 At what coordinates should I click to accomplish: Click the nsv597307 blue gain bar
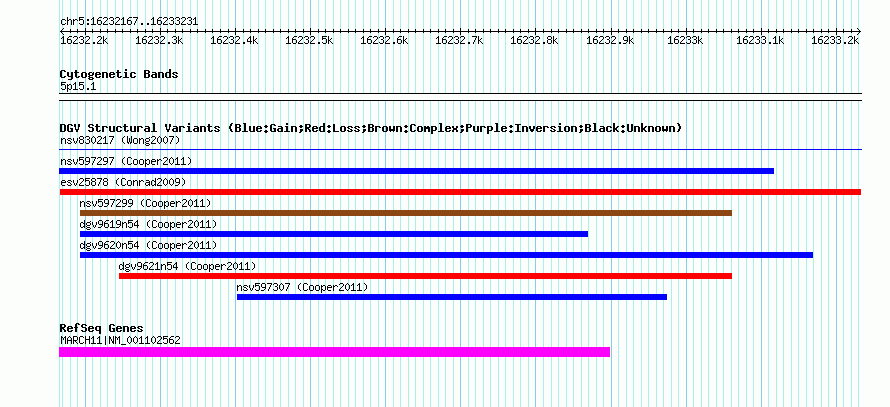[452, 297]
